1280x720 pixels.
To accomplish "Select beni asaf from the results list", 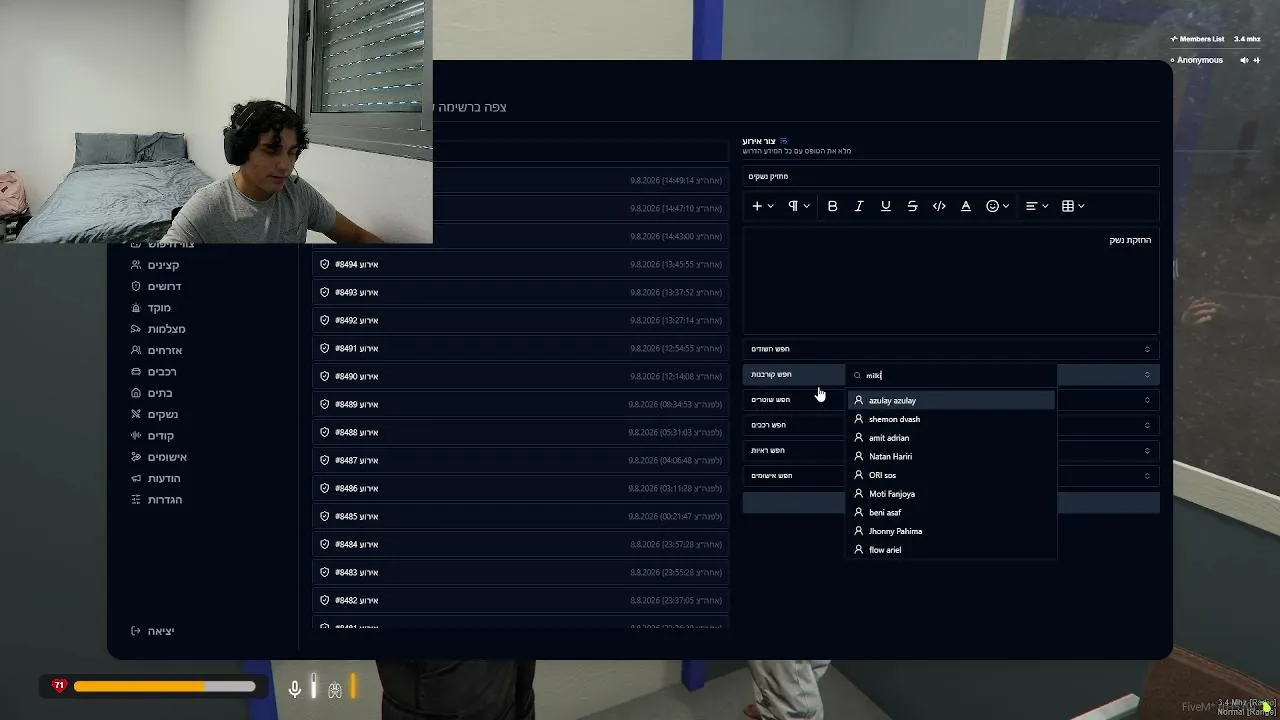I will pyautogui.click(x=951, y=512).
